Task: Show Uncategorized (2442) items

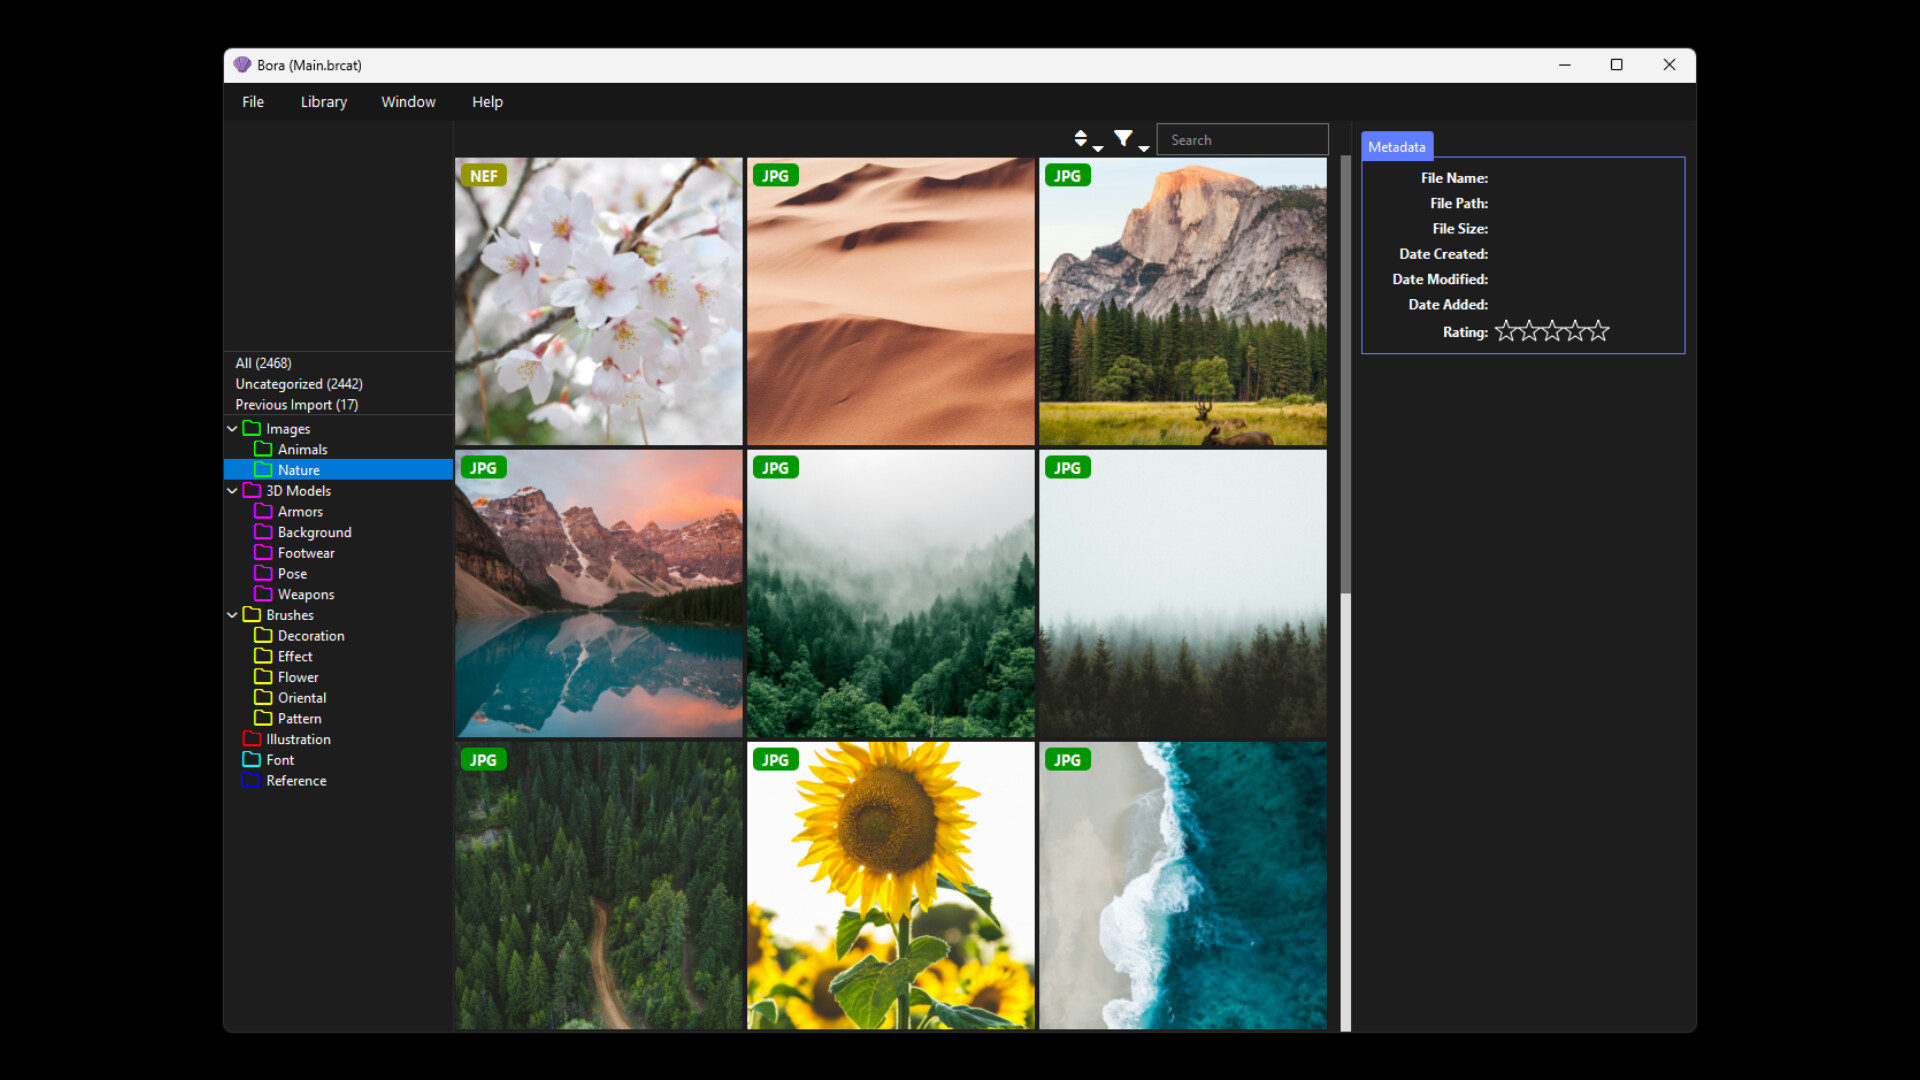Action: coord(298,383)
